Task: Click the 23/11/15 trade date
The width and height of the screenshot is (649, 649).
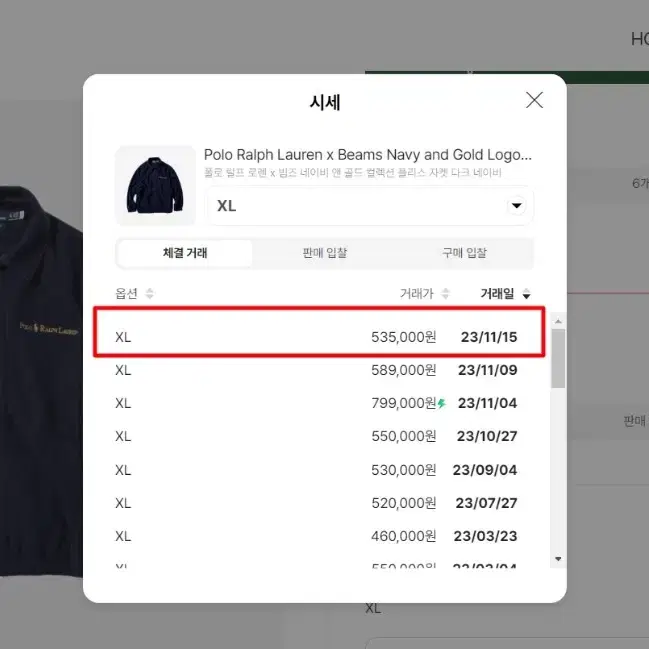Action: tap(489, 337)
